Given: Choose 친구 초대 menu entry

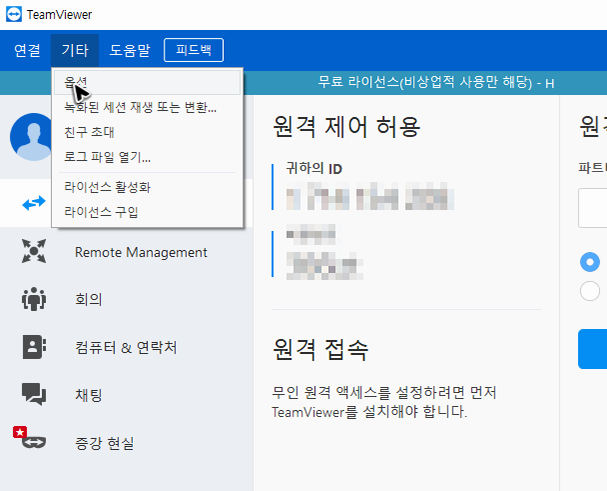Looking at the screenshot, I should click(x=147, y=132).
